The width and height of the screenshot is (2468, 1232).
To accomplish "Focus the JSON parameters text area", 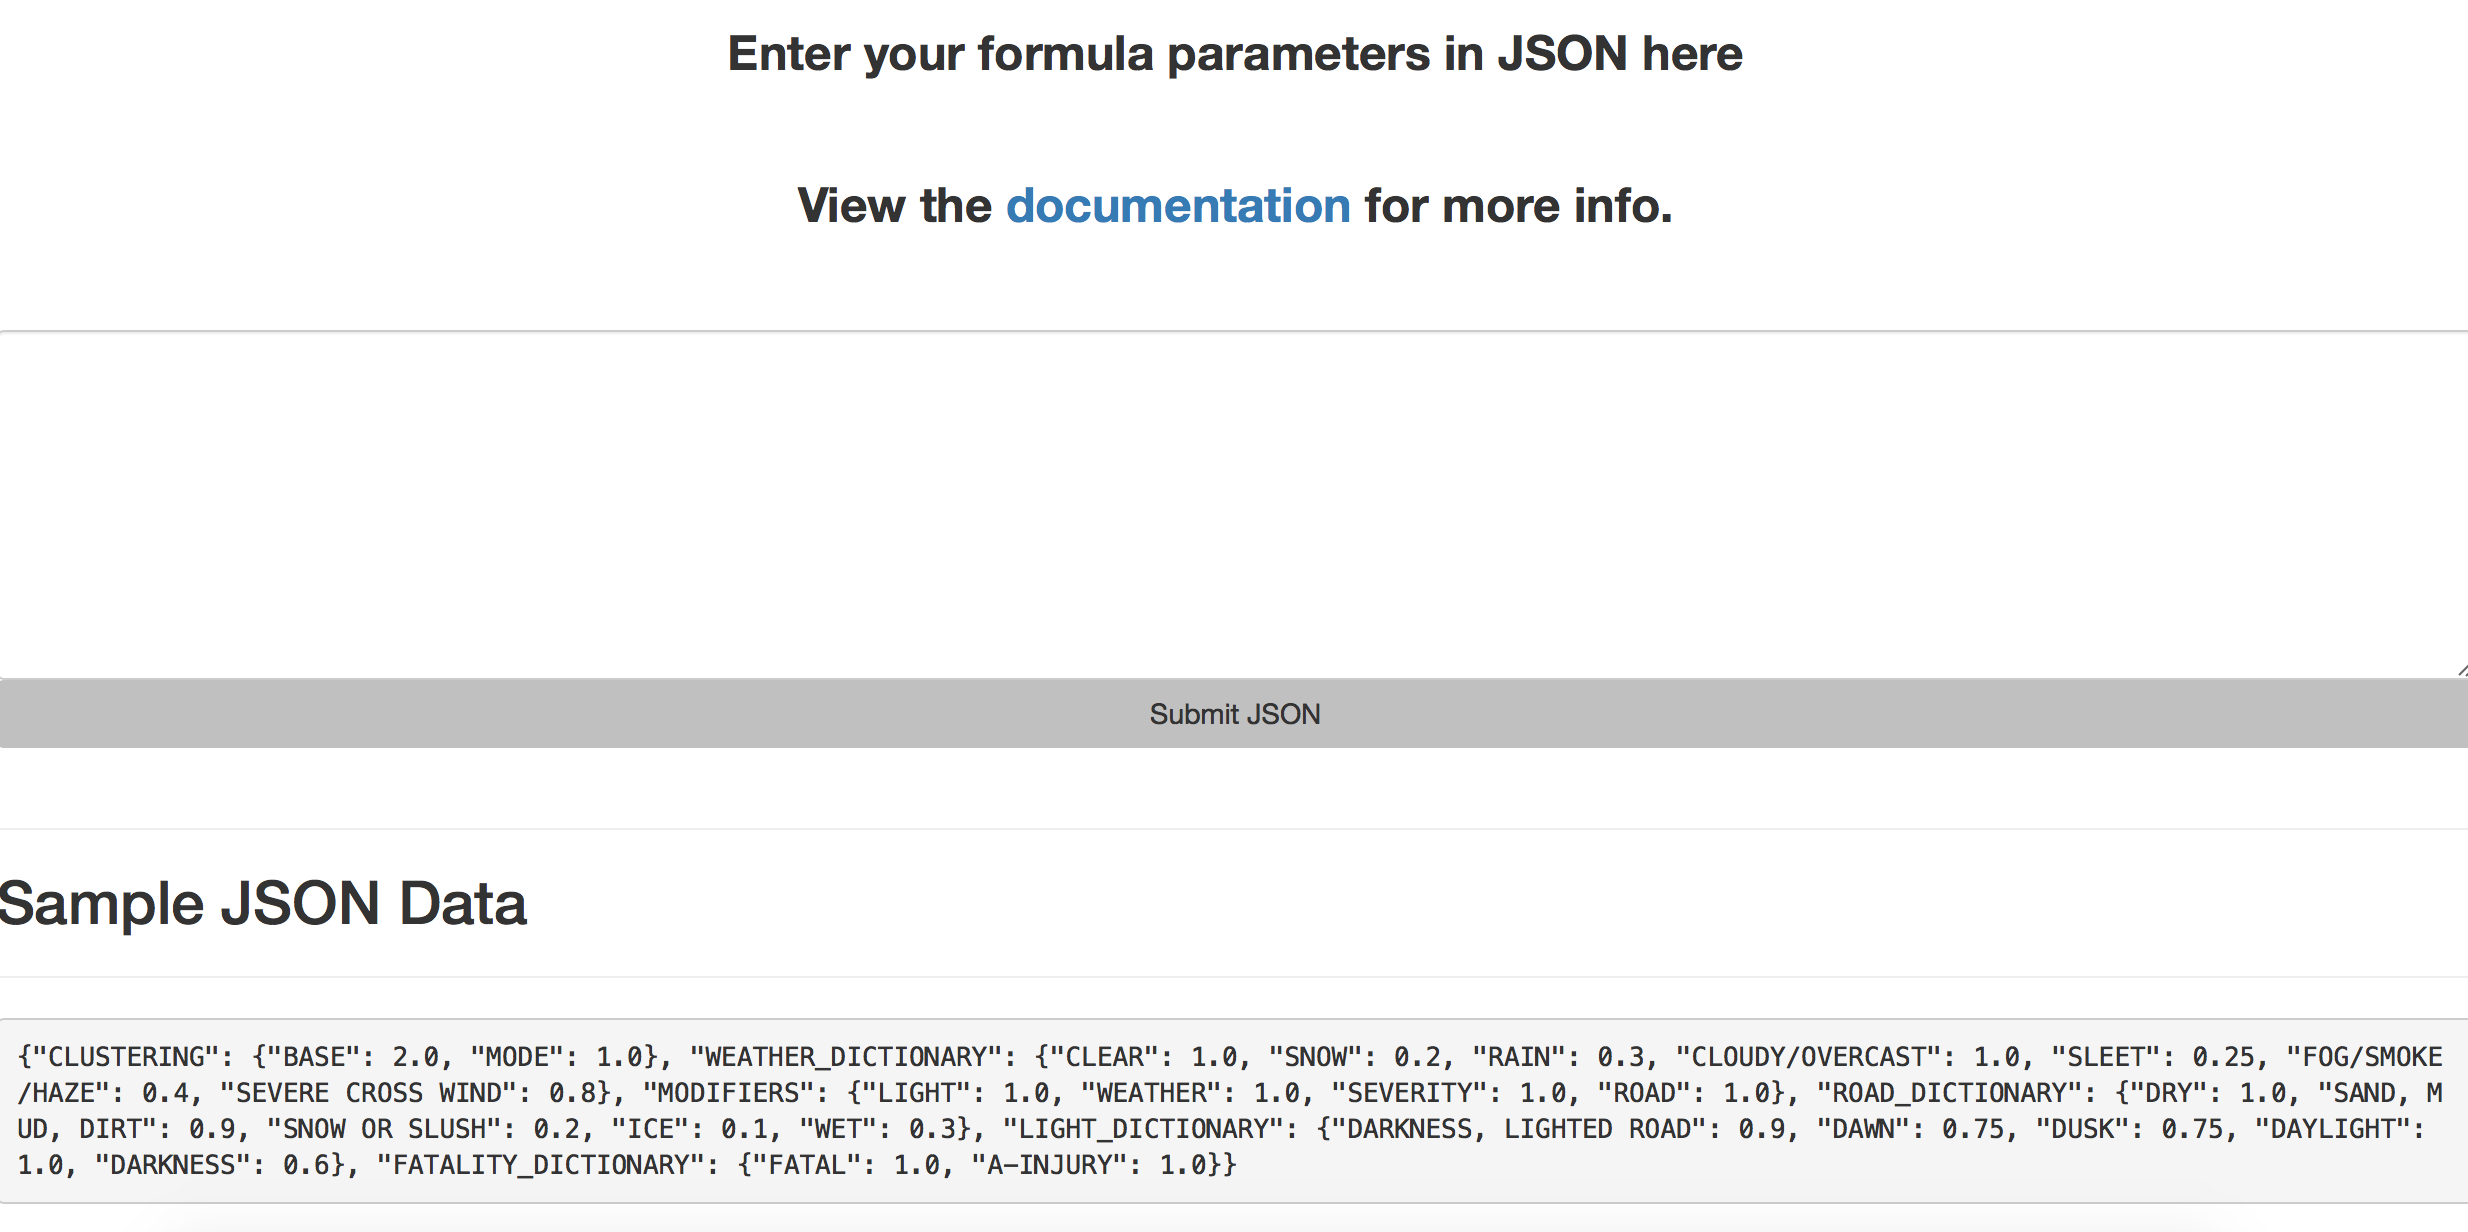I will [1234, 505].
